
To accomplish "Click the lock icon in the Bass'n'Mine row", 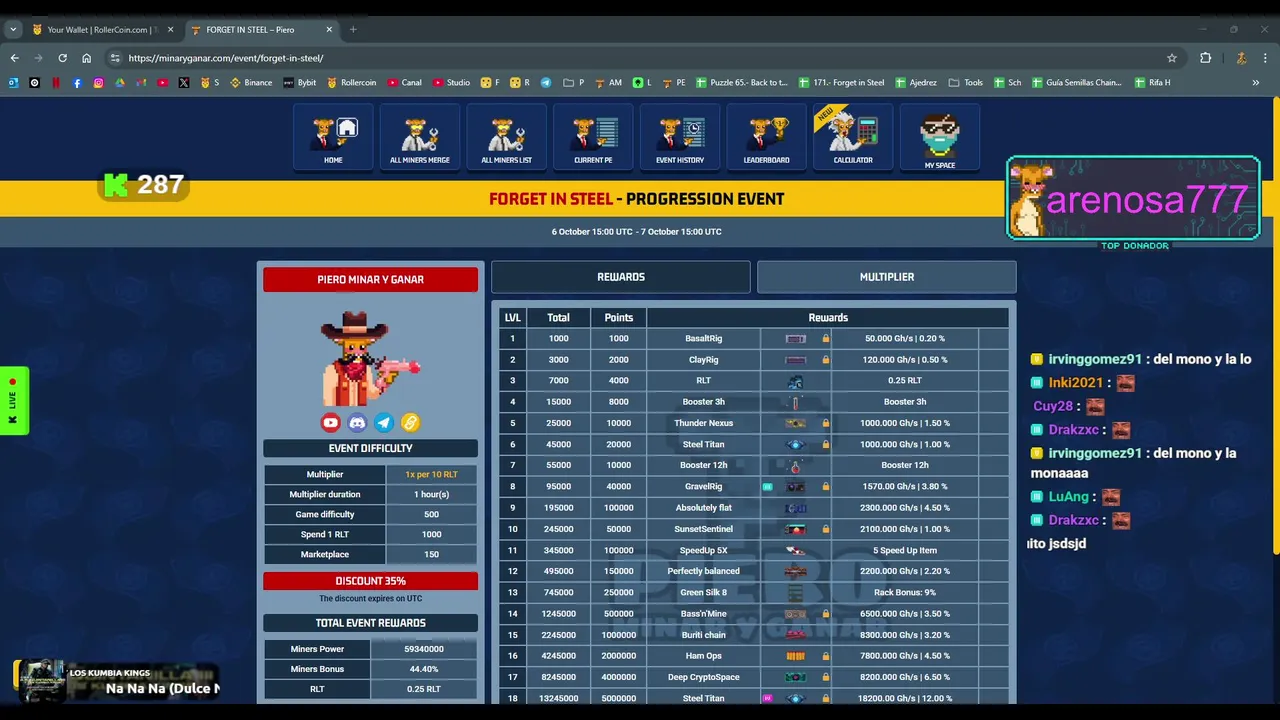I will 825,614.
